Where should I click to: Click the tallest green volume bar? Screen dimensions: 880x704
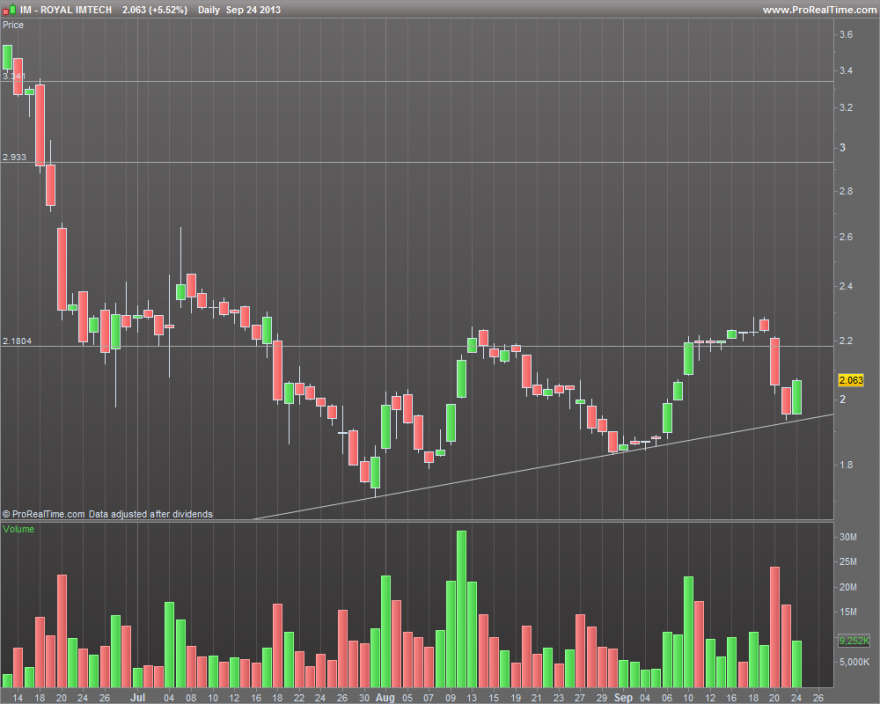coord(461,609)
